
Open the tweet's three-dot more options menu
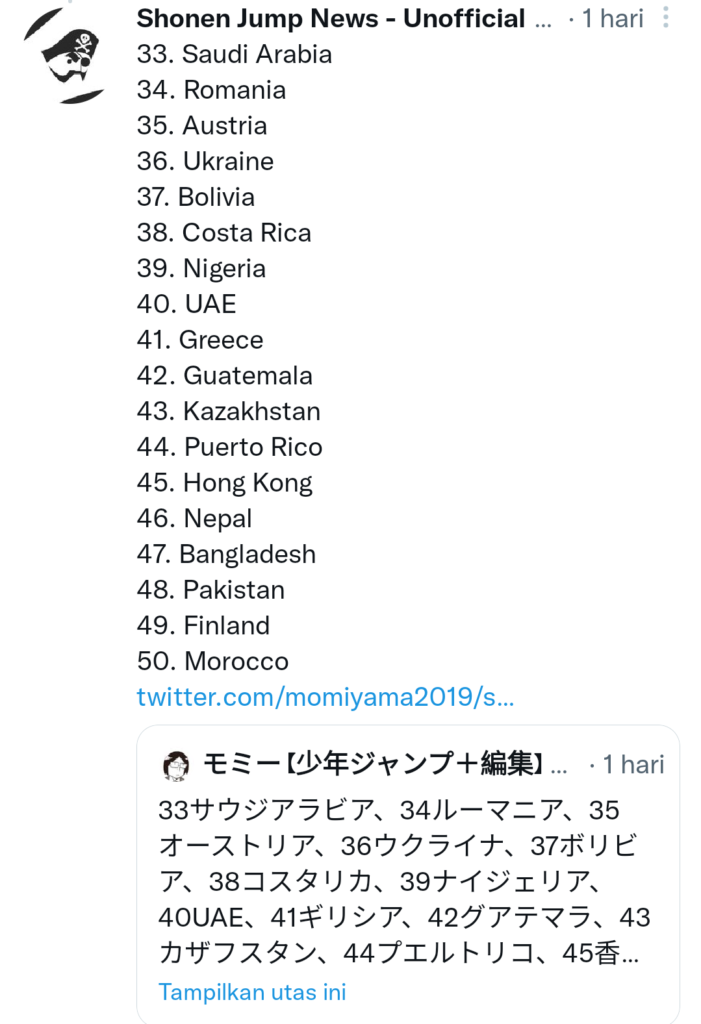[667, 18]
